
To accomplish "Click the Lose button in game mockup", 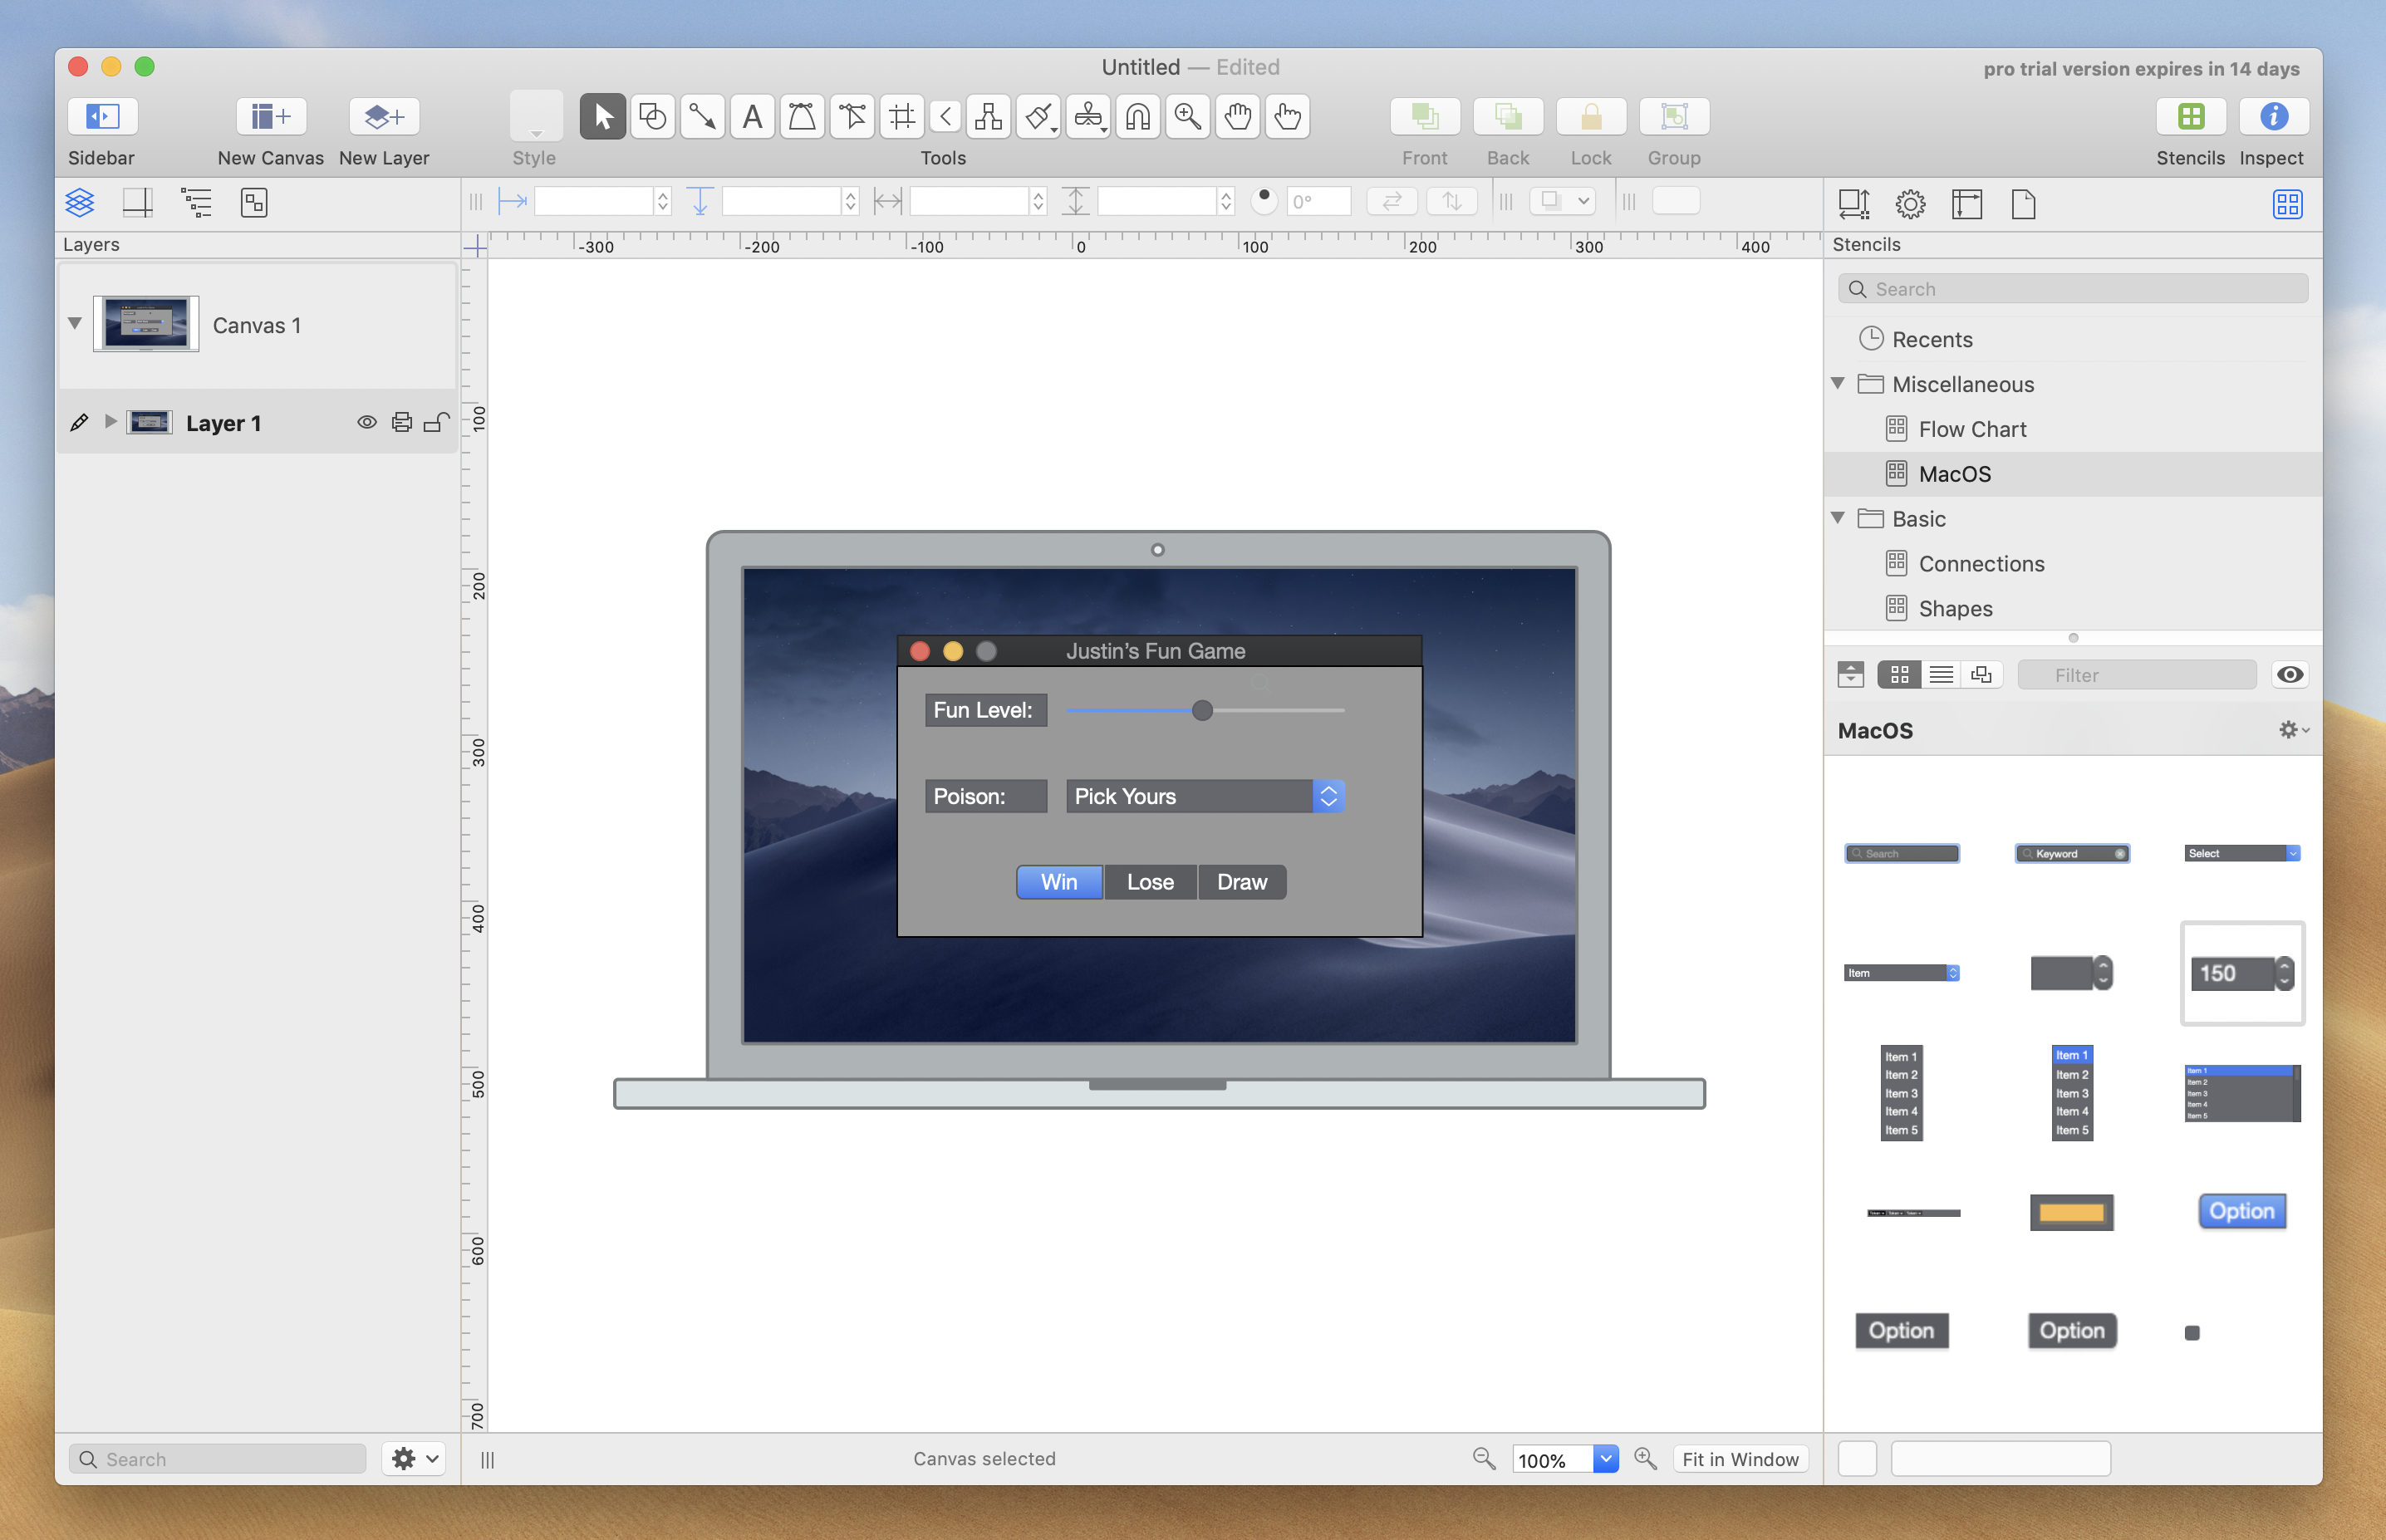I will tap(1150, 881).
